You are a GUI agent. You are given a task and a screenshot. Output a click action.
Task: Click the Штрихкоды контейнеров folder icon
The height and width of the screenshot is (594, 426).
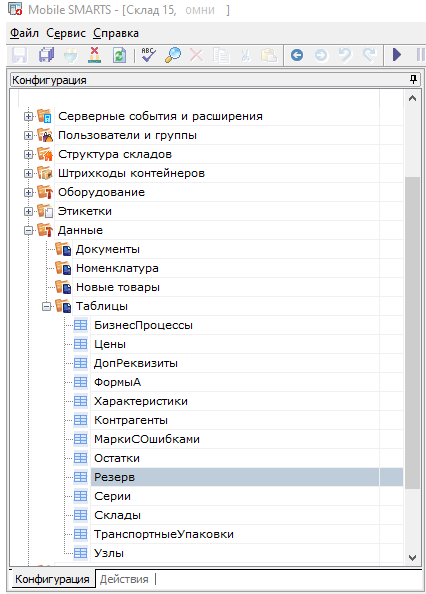click(45, 173)
